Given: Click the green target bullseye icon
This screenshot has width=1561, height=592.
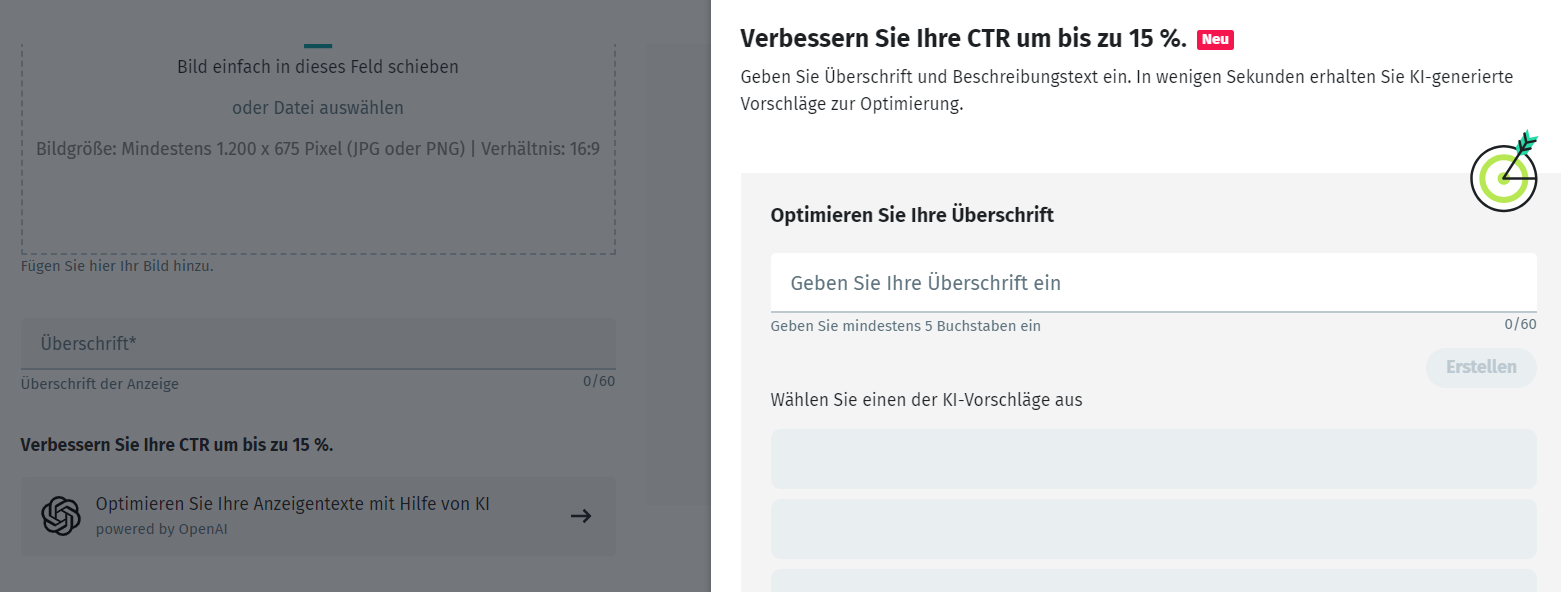Looking at the screenshot, I should pyautogui.click(x=1503, y=176).
